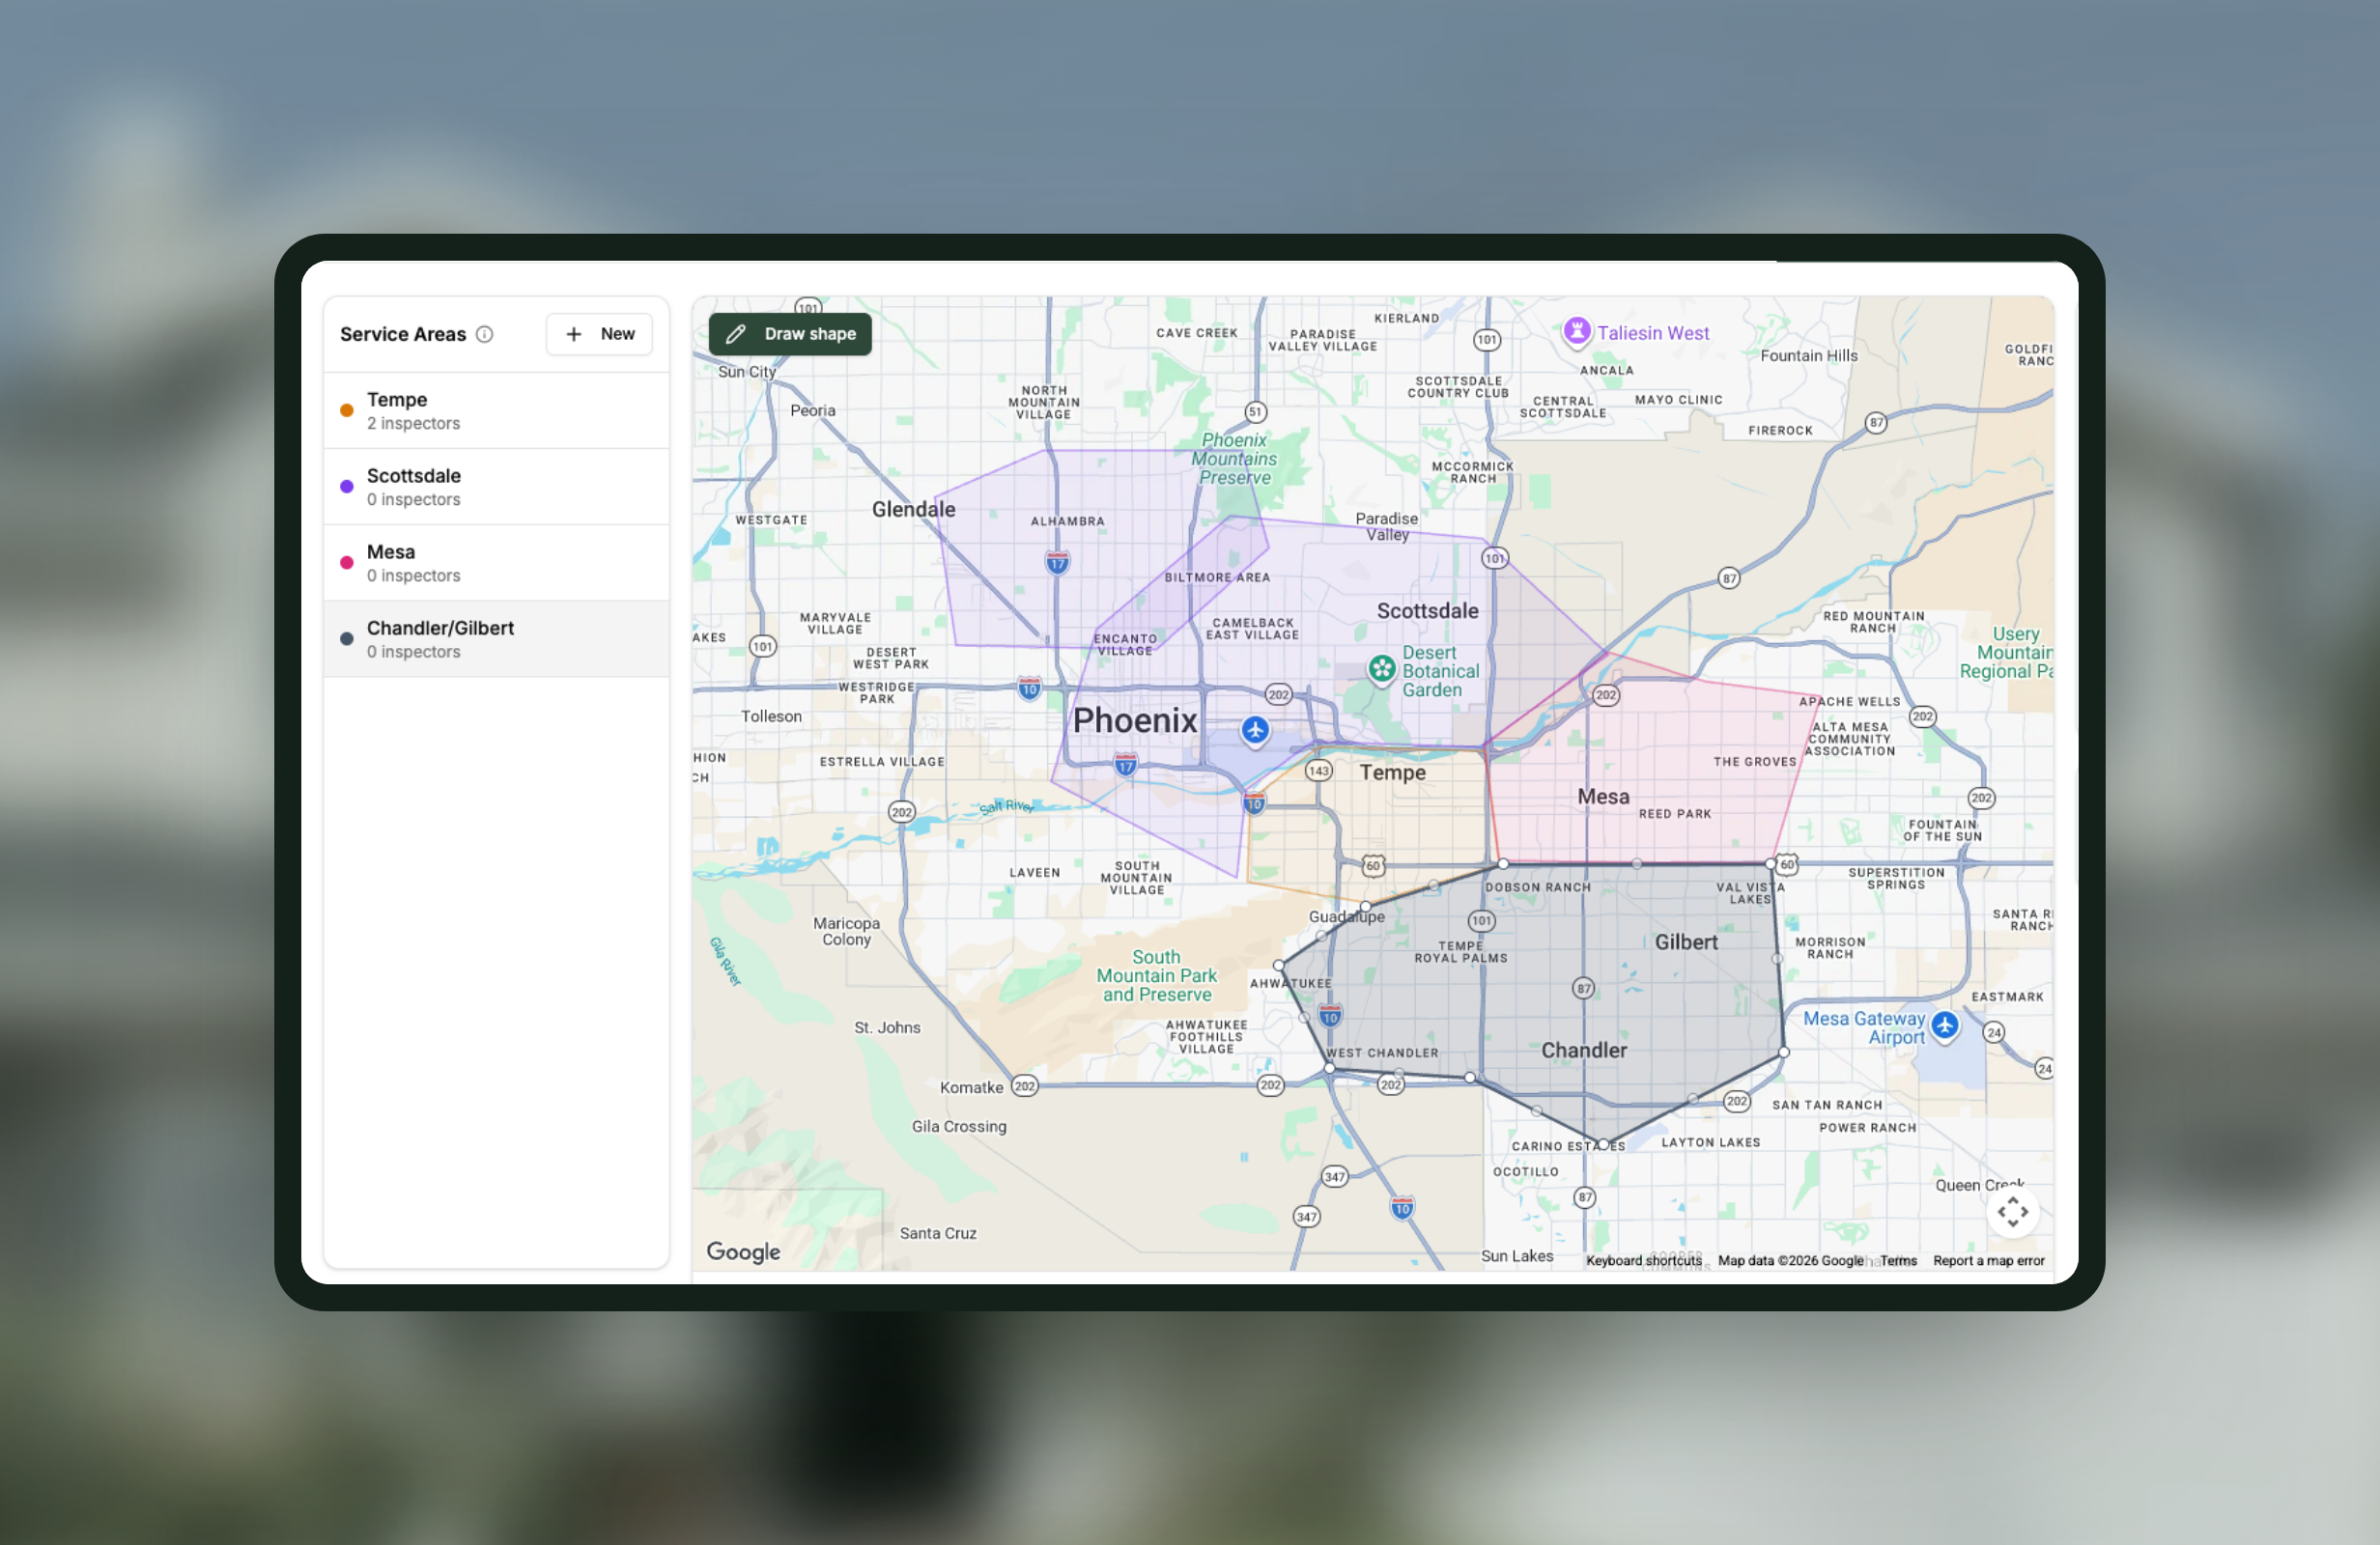Click the South Mountain Park and Preserve label
This screenshot has height=1545, width=2380.
pos(1157,976)
